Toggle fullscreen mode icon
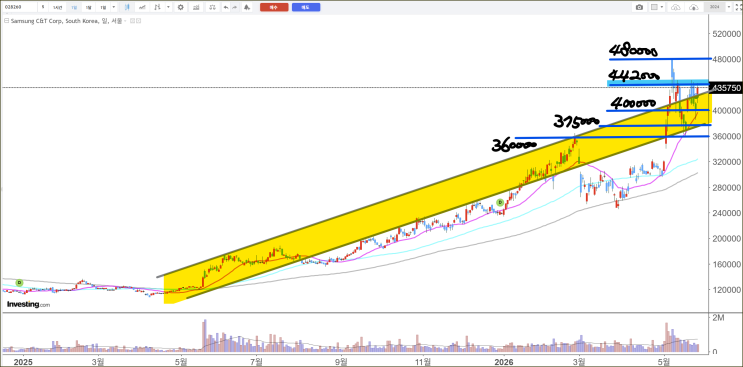 (738, 7)
